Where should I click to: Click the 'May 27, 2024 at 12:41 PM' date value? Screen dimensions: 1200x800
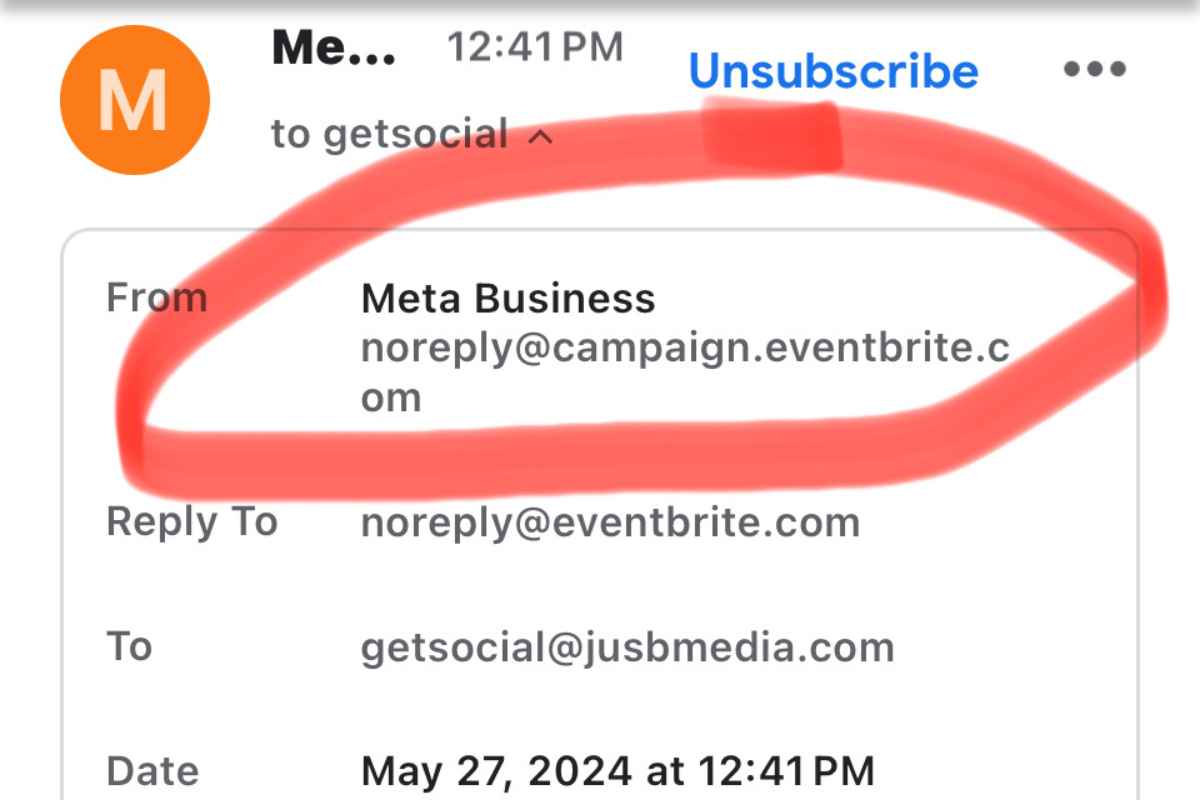617,771
